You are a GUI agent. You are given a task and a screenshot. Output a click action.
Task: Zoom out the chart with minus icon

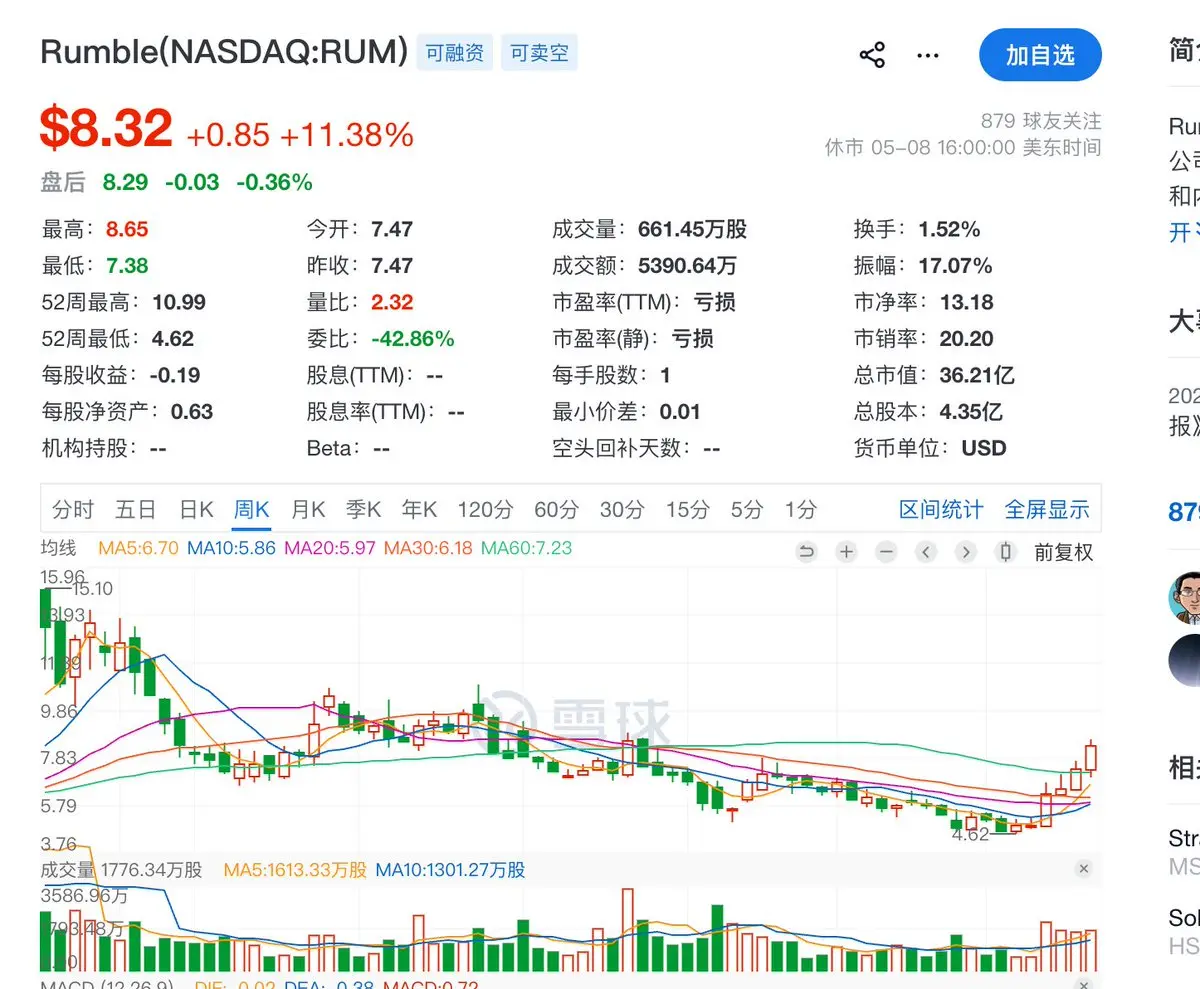click(886, 552)
